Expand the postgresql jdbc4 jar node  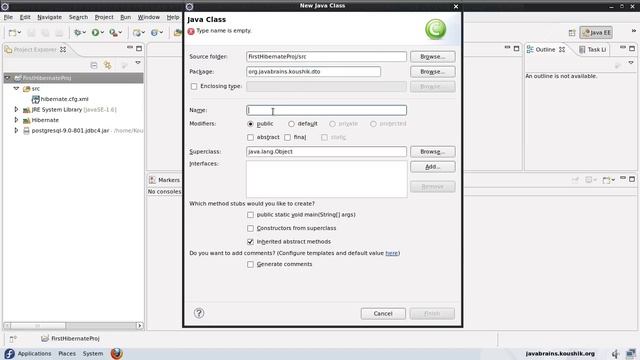pos(16,131)
